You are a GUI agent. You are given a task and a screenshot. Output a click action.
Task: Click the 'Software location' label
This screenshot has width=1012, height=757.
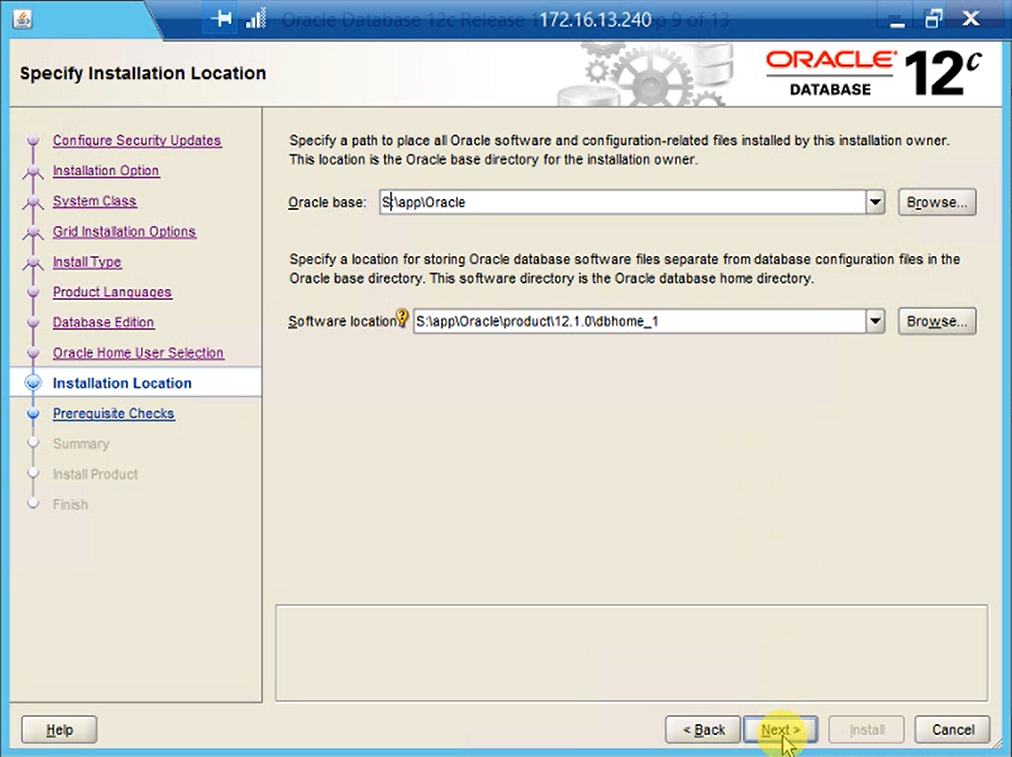click(x=342, y=321)
